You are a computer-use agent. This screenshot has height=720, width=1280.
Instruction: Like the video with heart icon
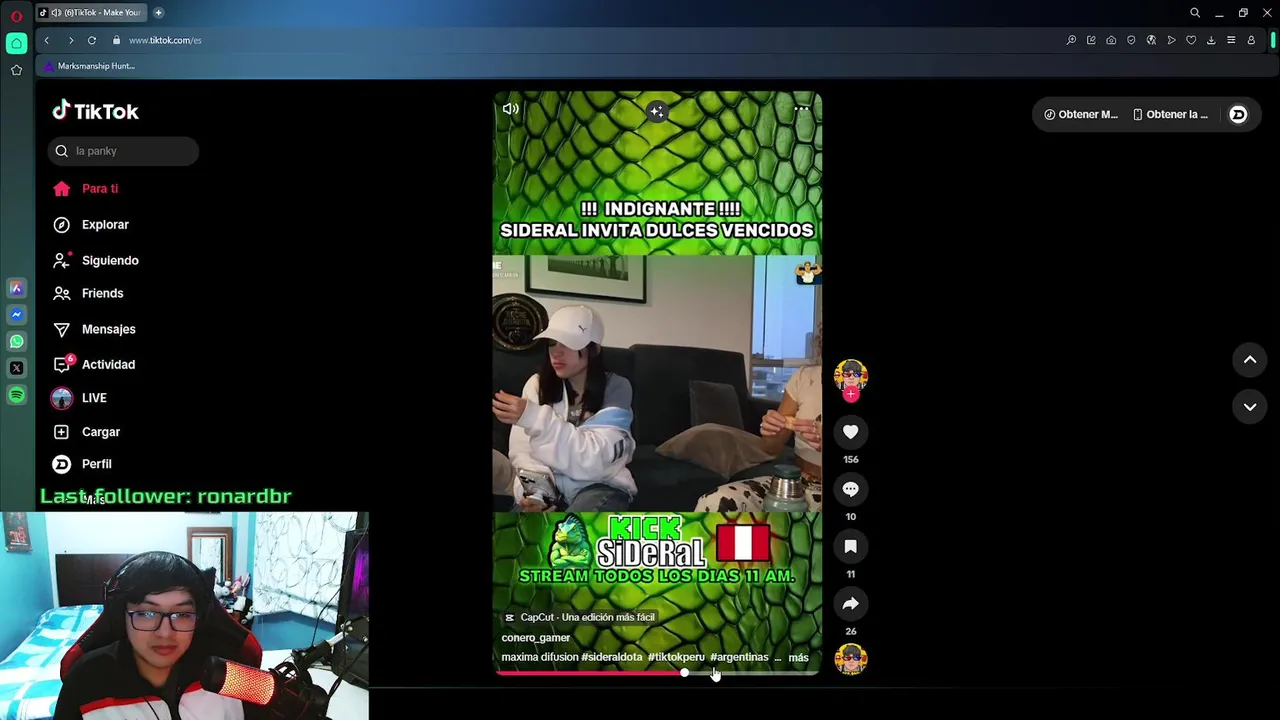(851, 432)
